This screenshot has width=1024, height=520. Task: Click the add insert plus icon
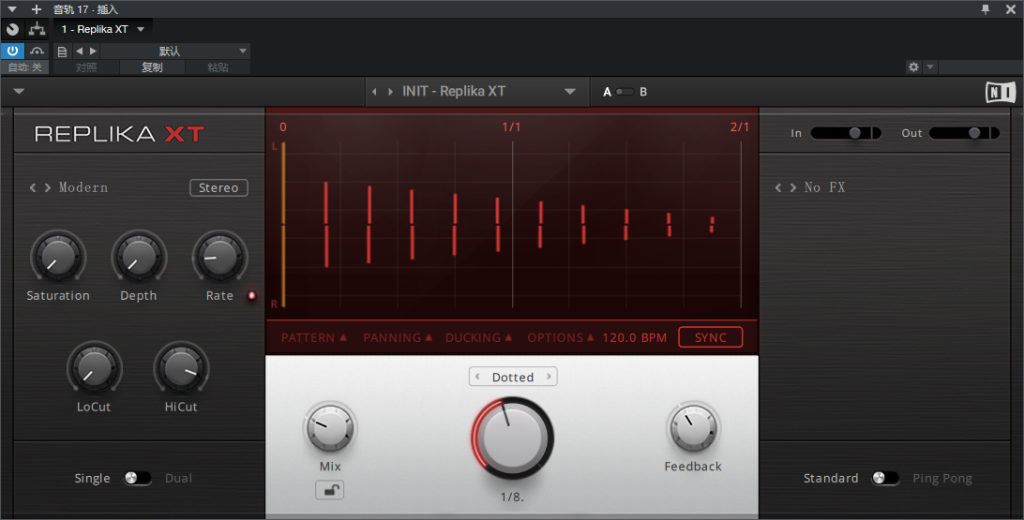37,9
